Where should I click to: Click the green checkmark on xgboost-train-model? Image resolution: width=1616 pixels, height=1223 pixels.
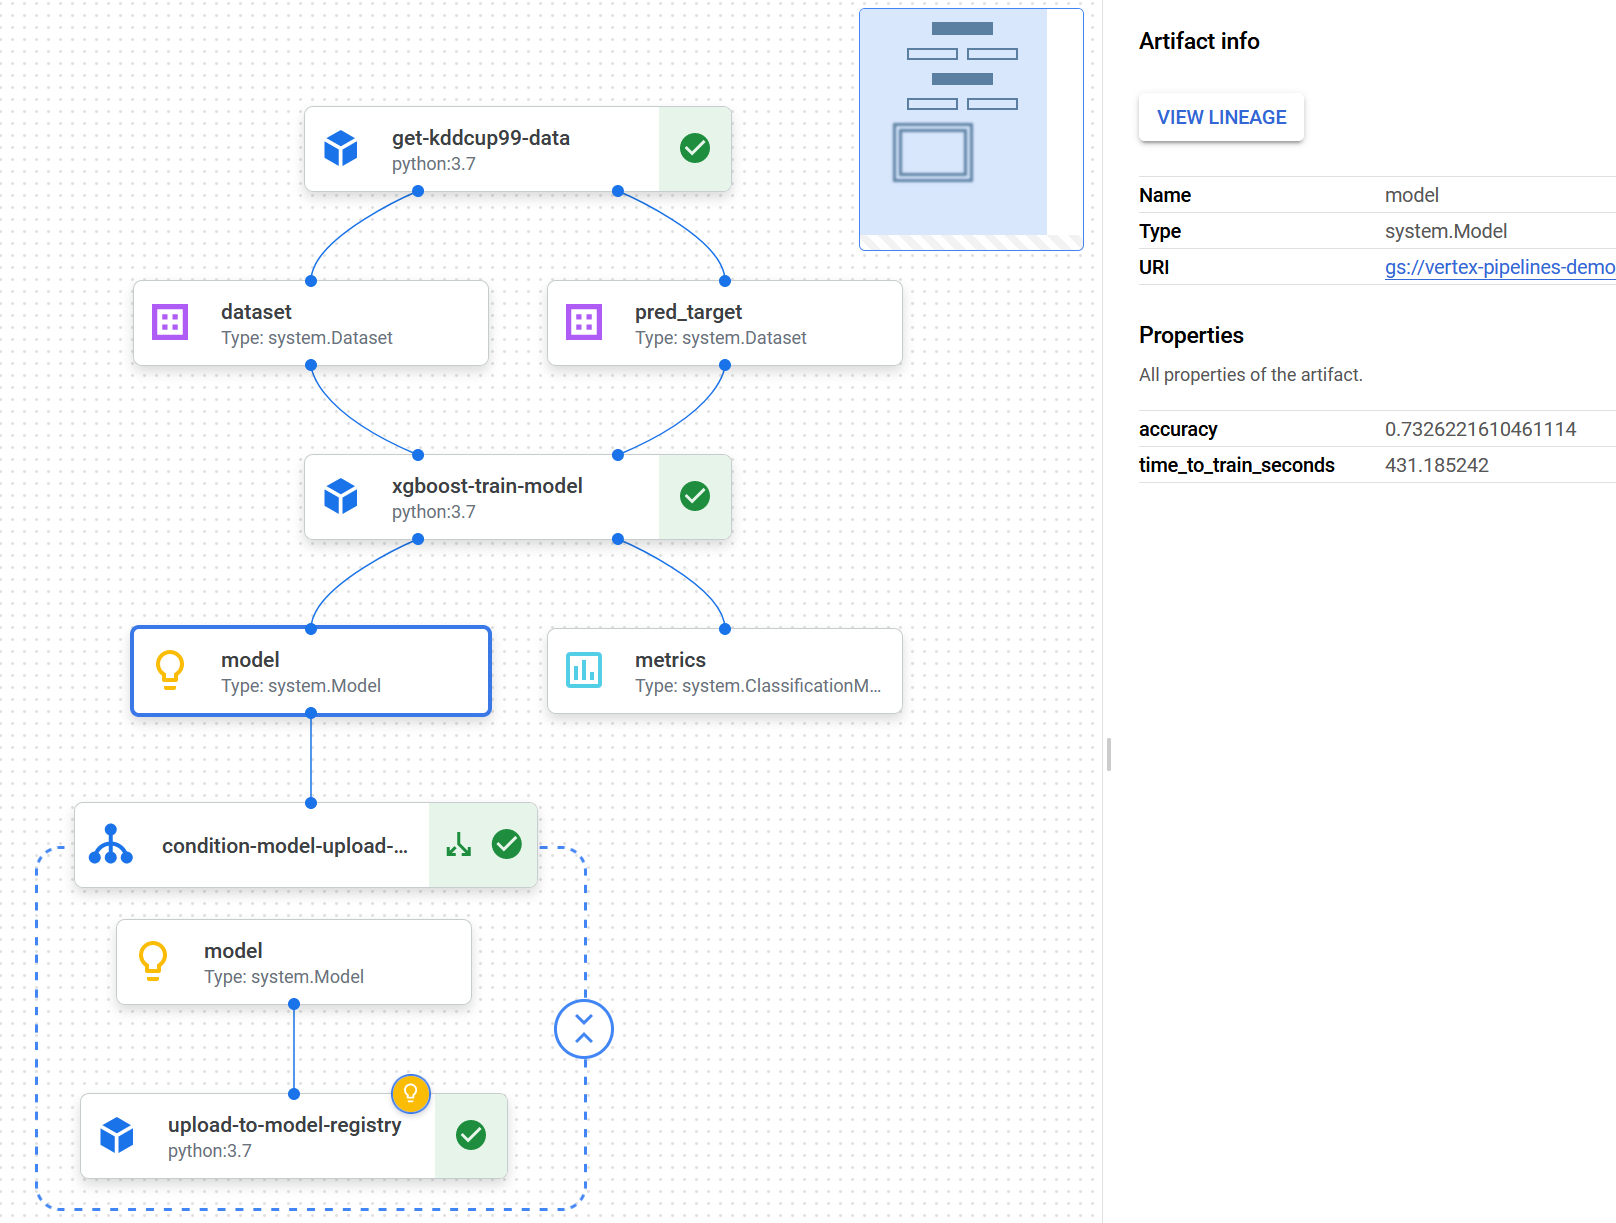695,497
